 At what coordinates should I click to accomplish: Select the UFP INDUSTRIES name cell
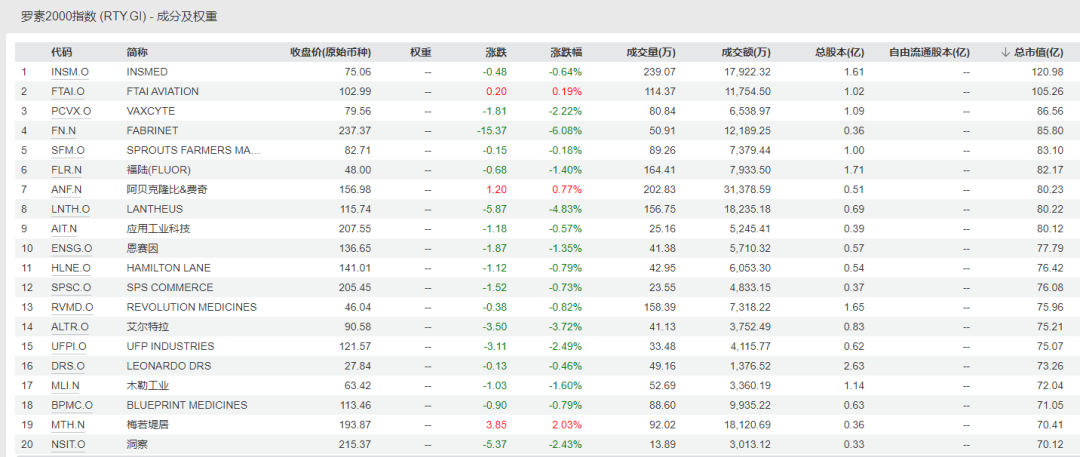(170, 346)
